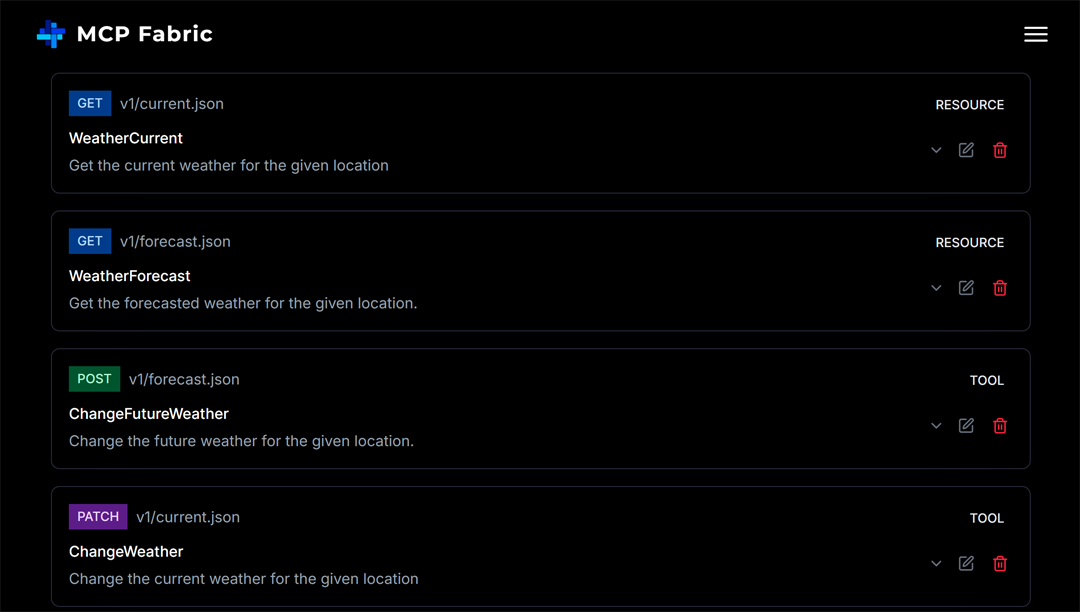Click the MCP Fabric title text
The image size is (1080, 612).
145,34
